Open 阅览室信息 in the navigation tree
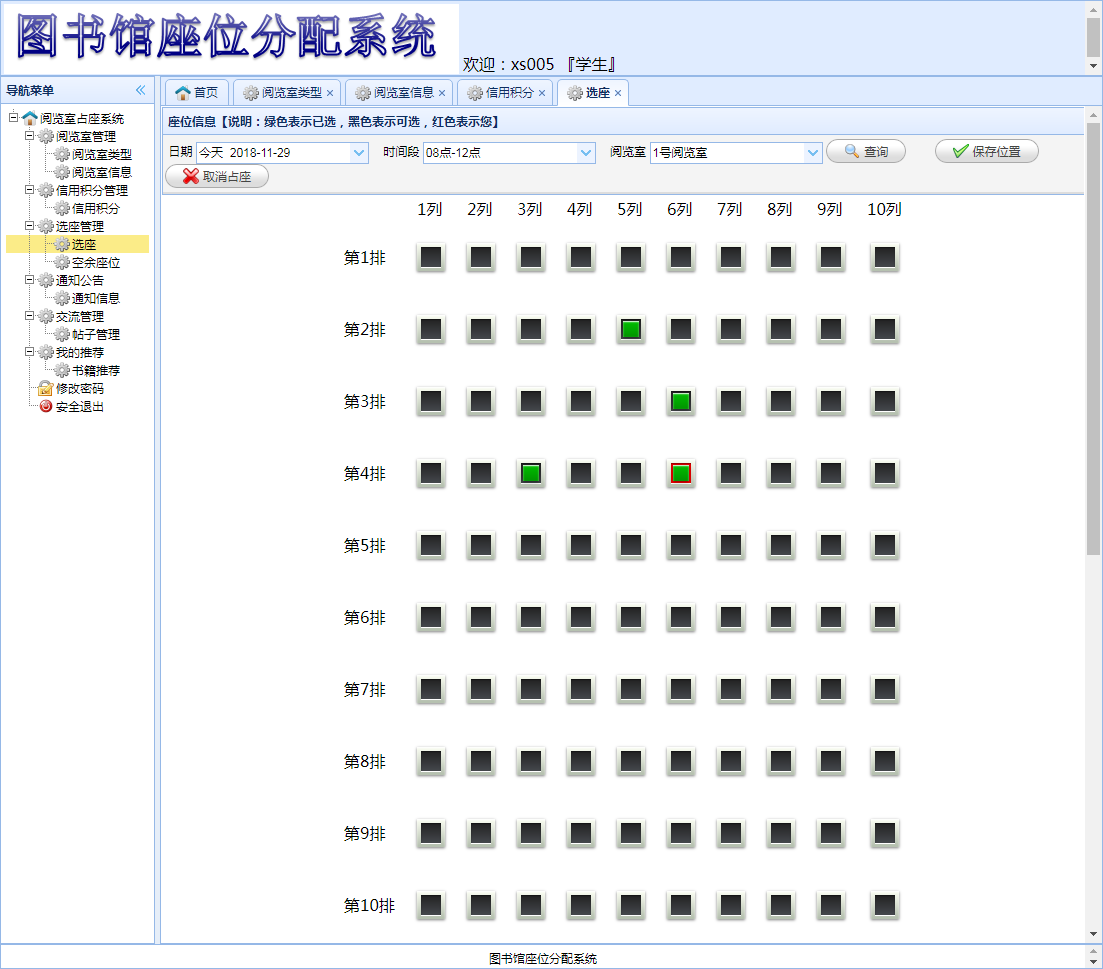The image size is (1103, 969). click(x=101, y=172)
